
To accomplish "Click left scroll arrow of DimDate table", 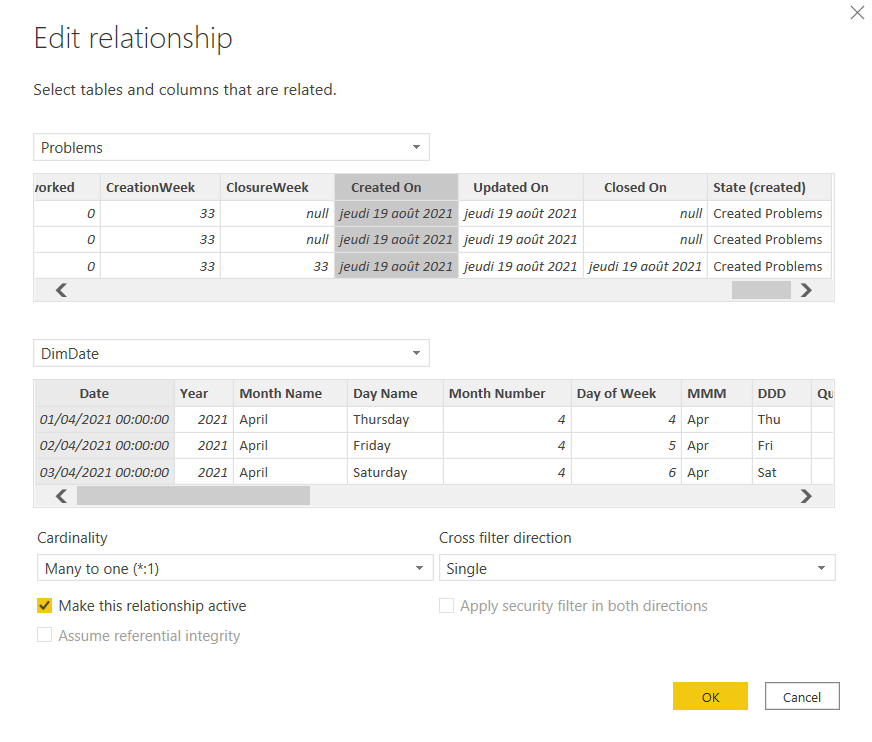I will [x=61, y=496].
